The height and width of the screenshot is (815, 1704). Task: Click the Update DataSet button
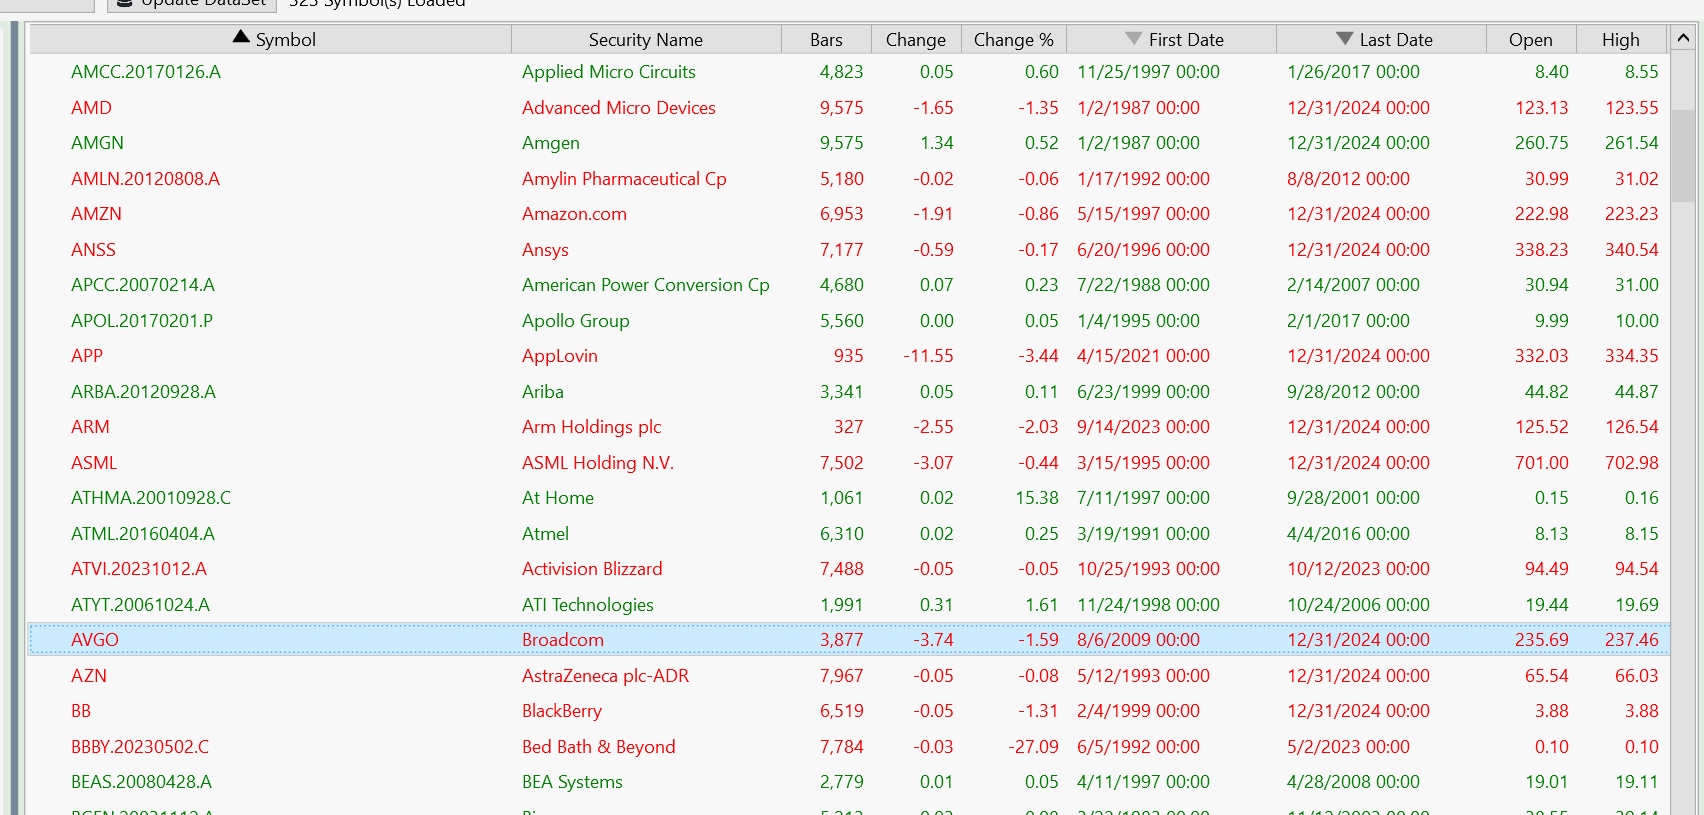coord(192,4)
